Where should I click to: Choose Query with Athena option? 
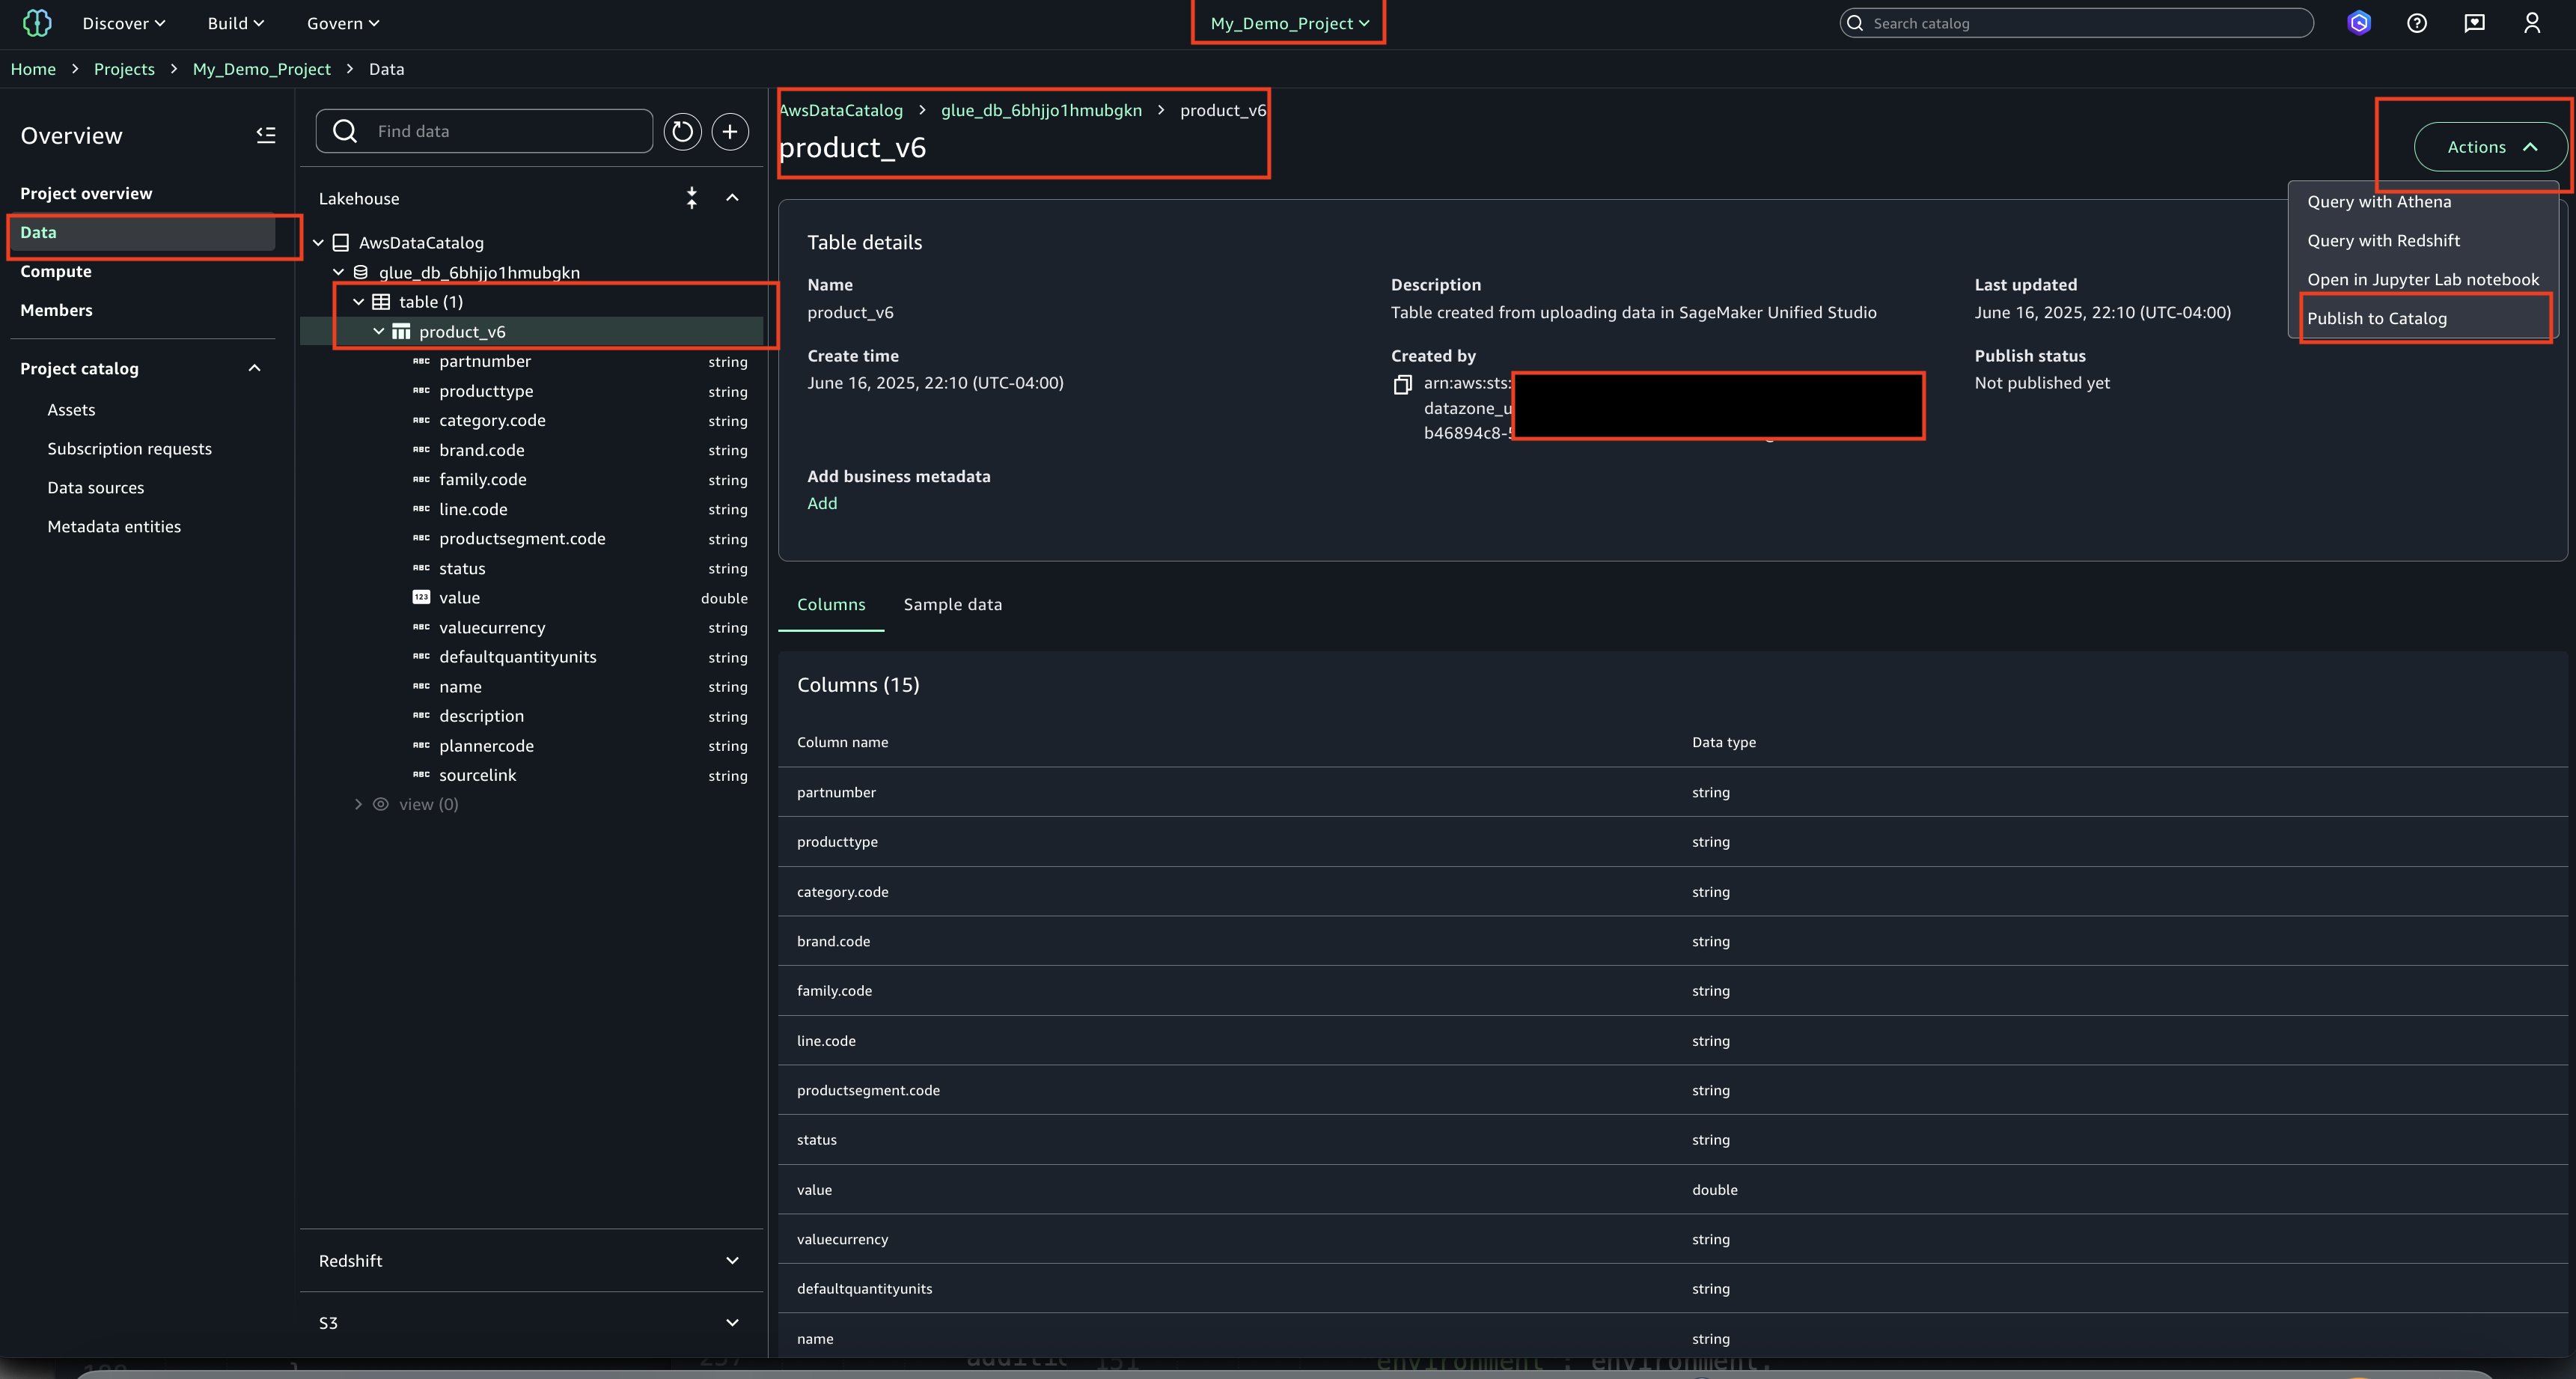click(x=2379, y=201)
